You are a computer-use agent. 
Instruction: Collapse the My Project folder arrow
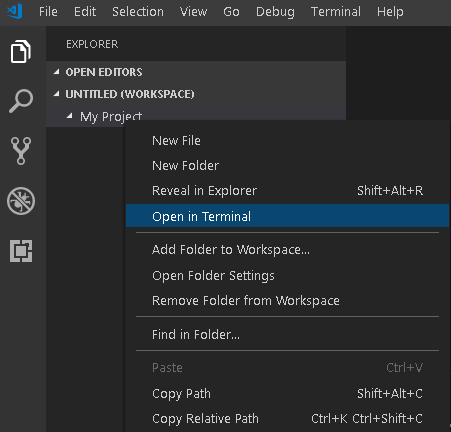coord(70,116)
